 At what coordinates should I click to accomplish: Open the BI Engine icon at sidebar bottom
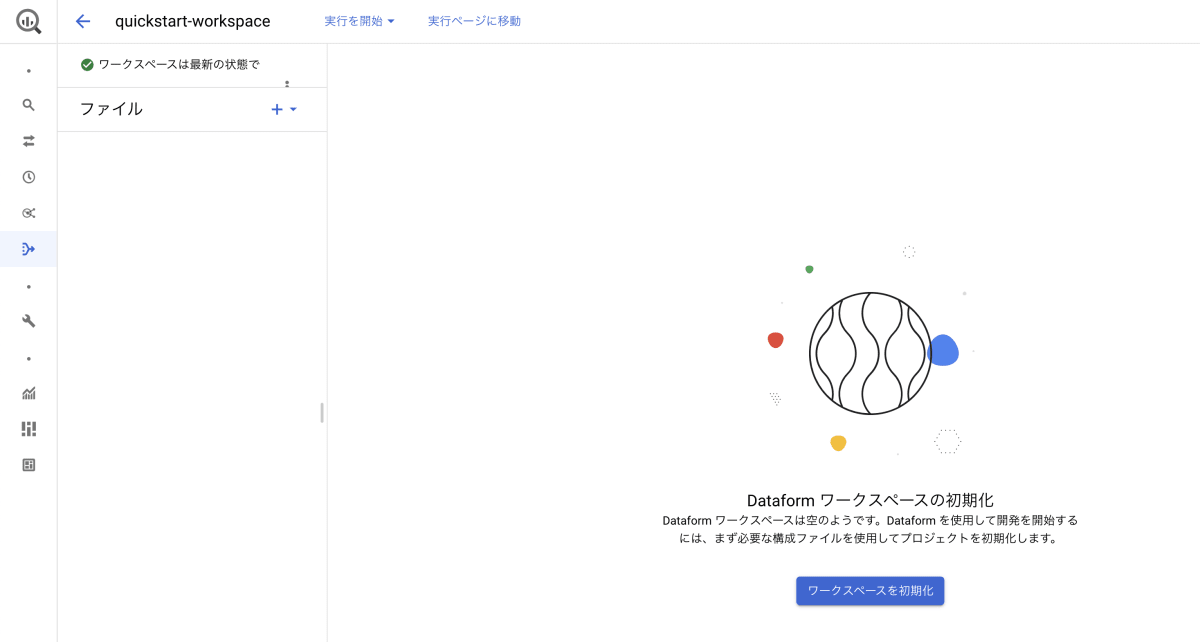point(29,465)
